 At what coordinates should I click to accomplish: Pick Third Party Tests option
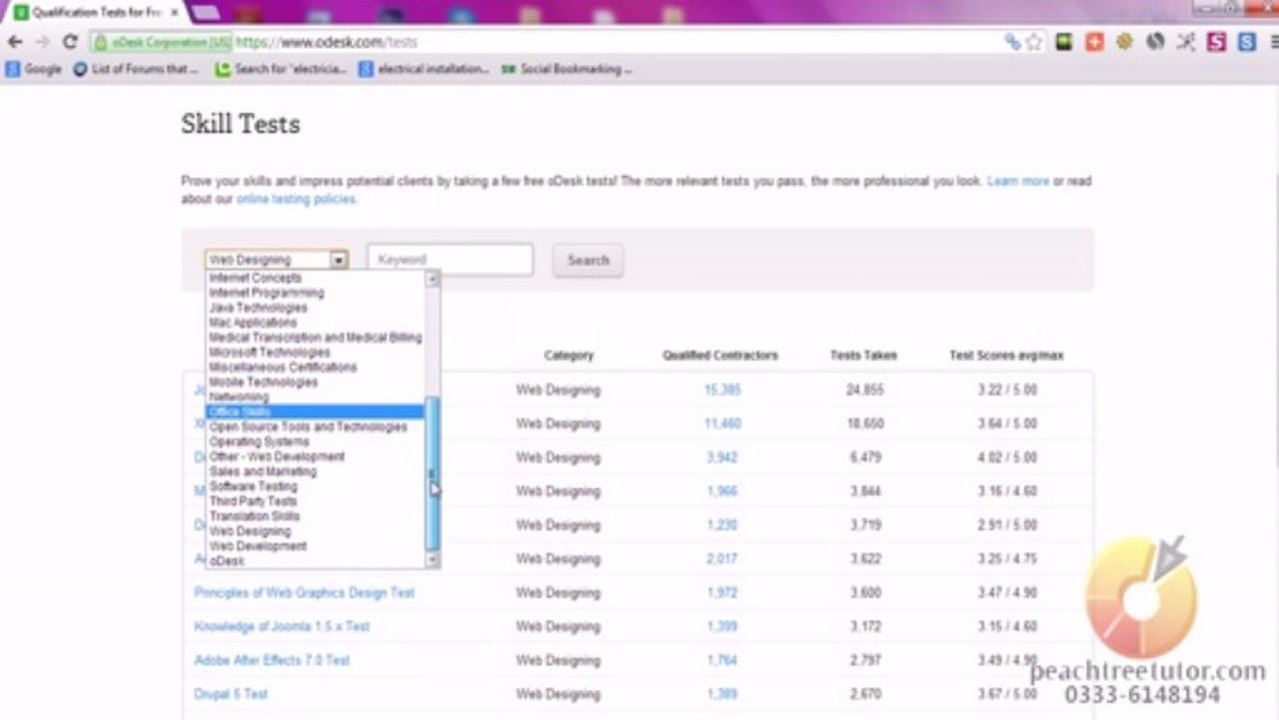pos(253,501)
